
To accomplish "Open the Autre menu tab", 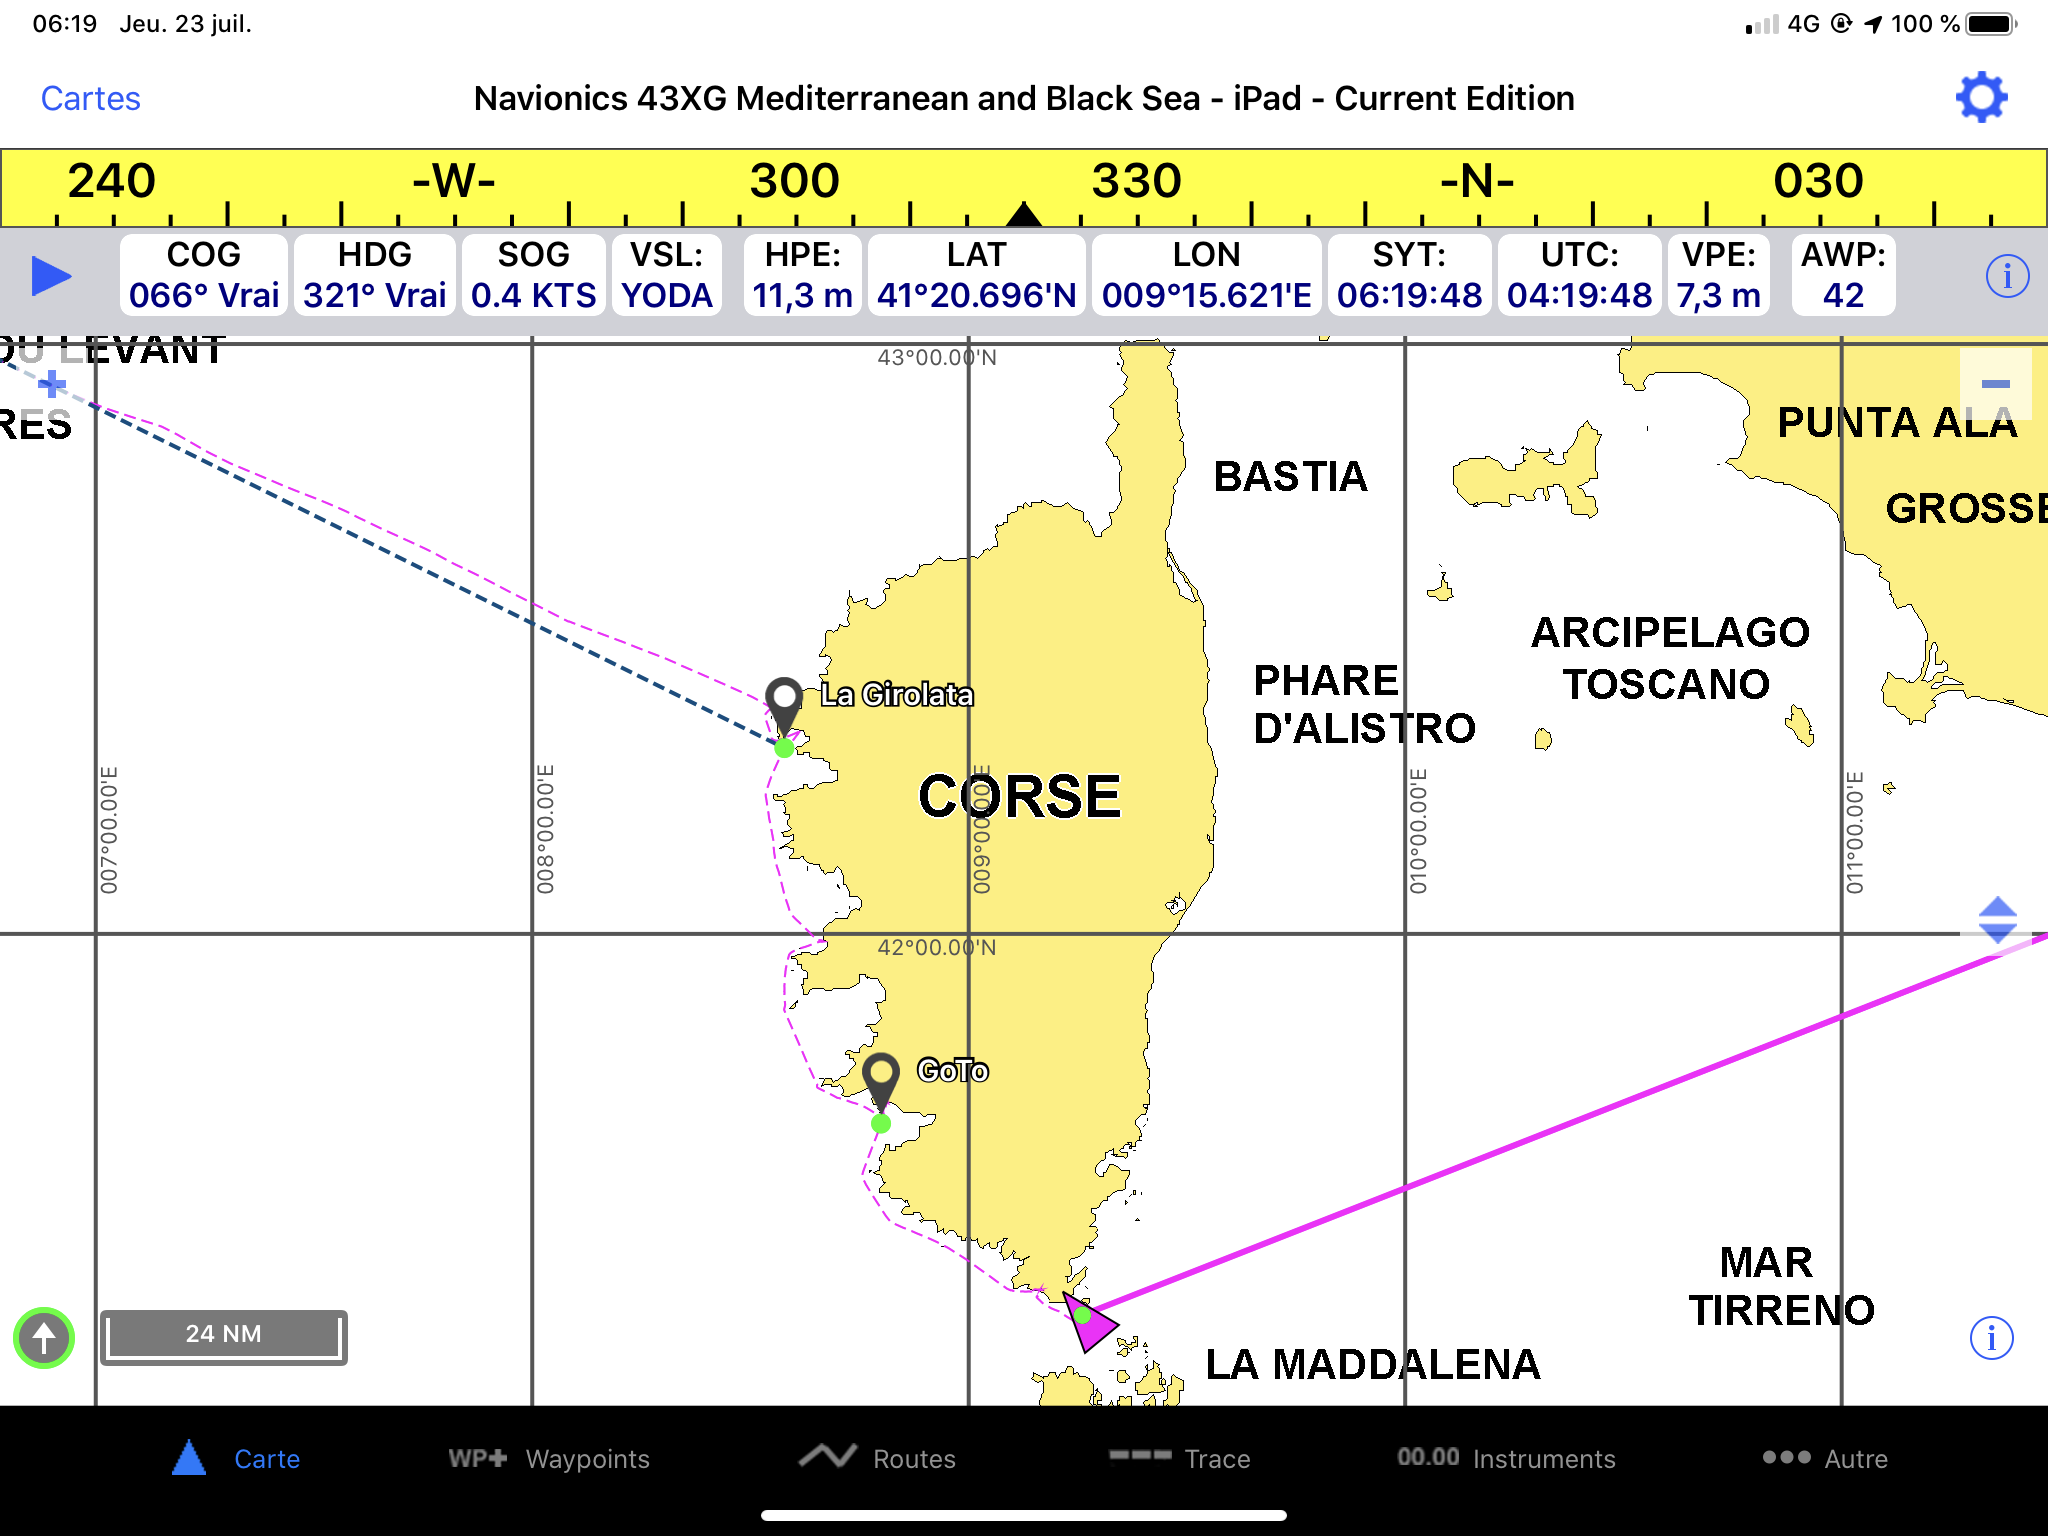I will [1825, 1459].
